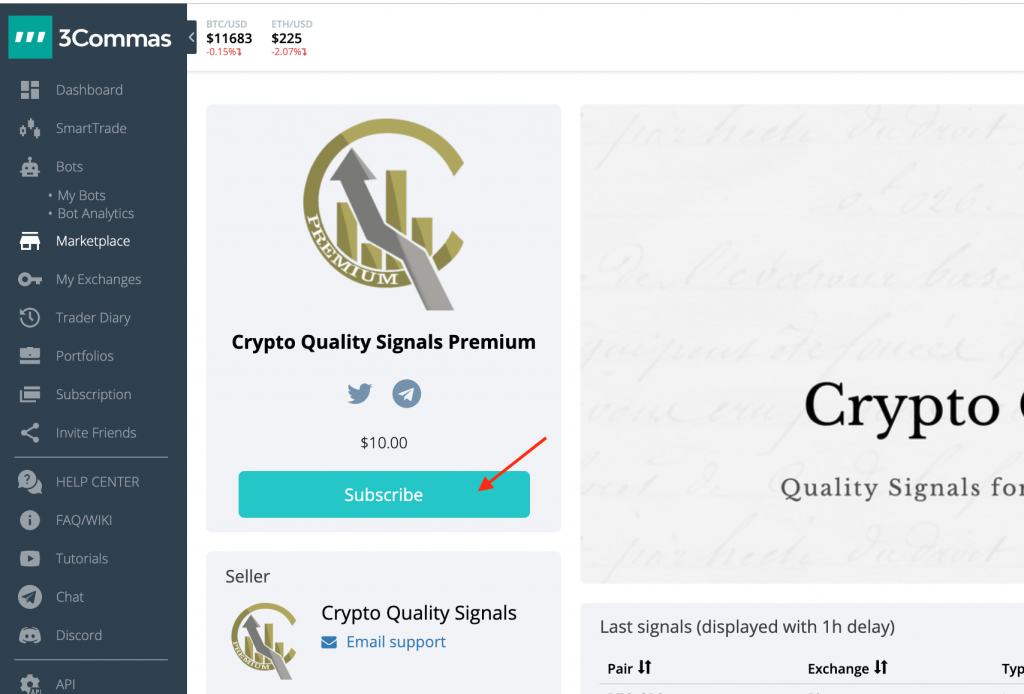Screen dimensions: 1024x694
Task: Open the Portfolios sidebar item
Action: coord(84,356)
